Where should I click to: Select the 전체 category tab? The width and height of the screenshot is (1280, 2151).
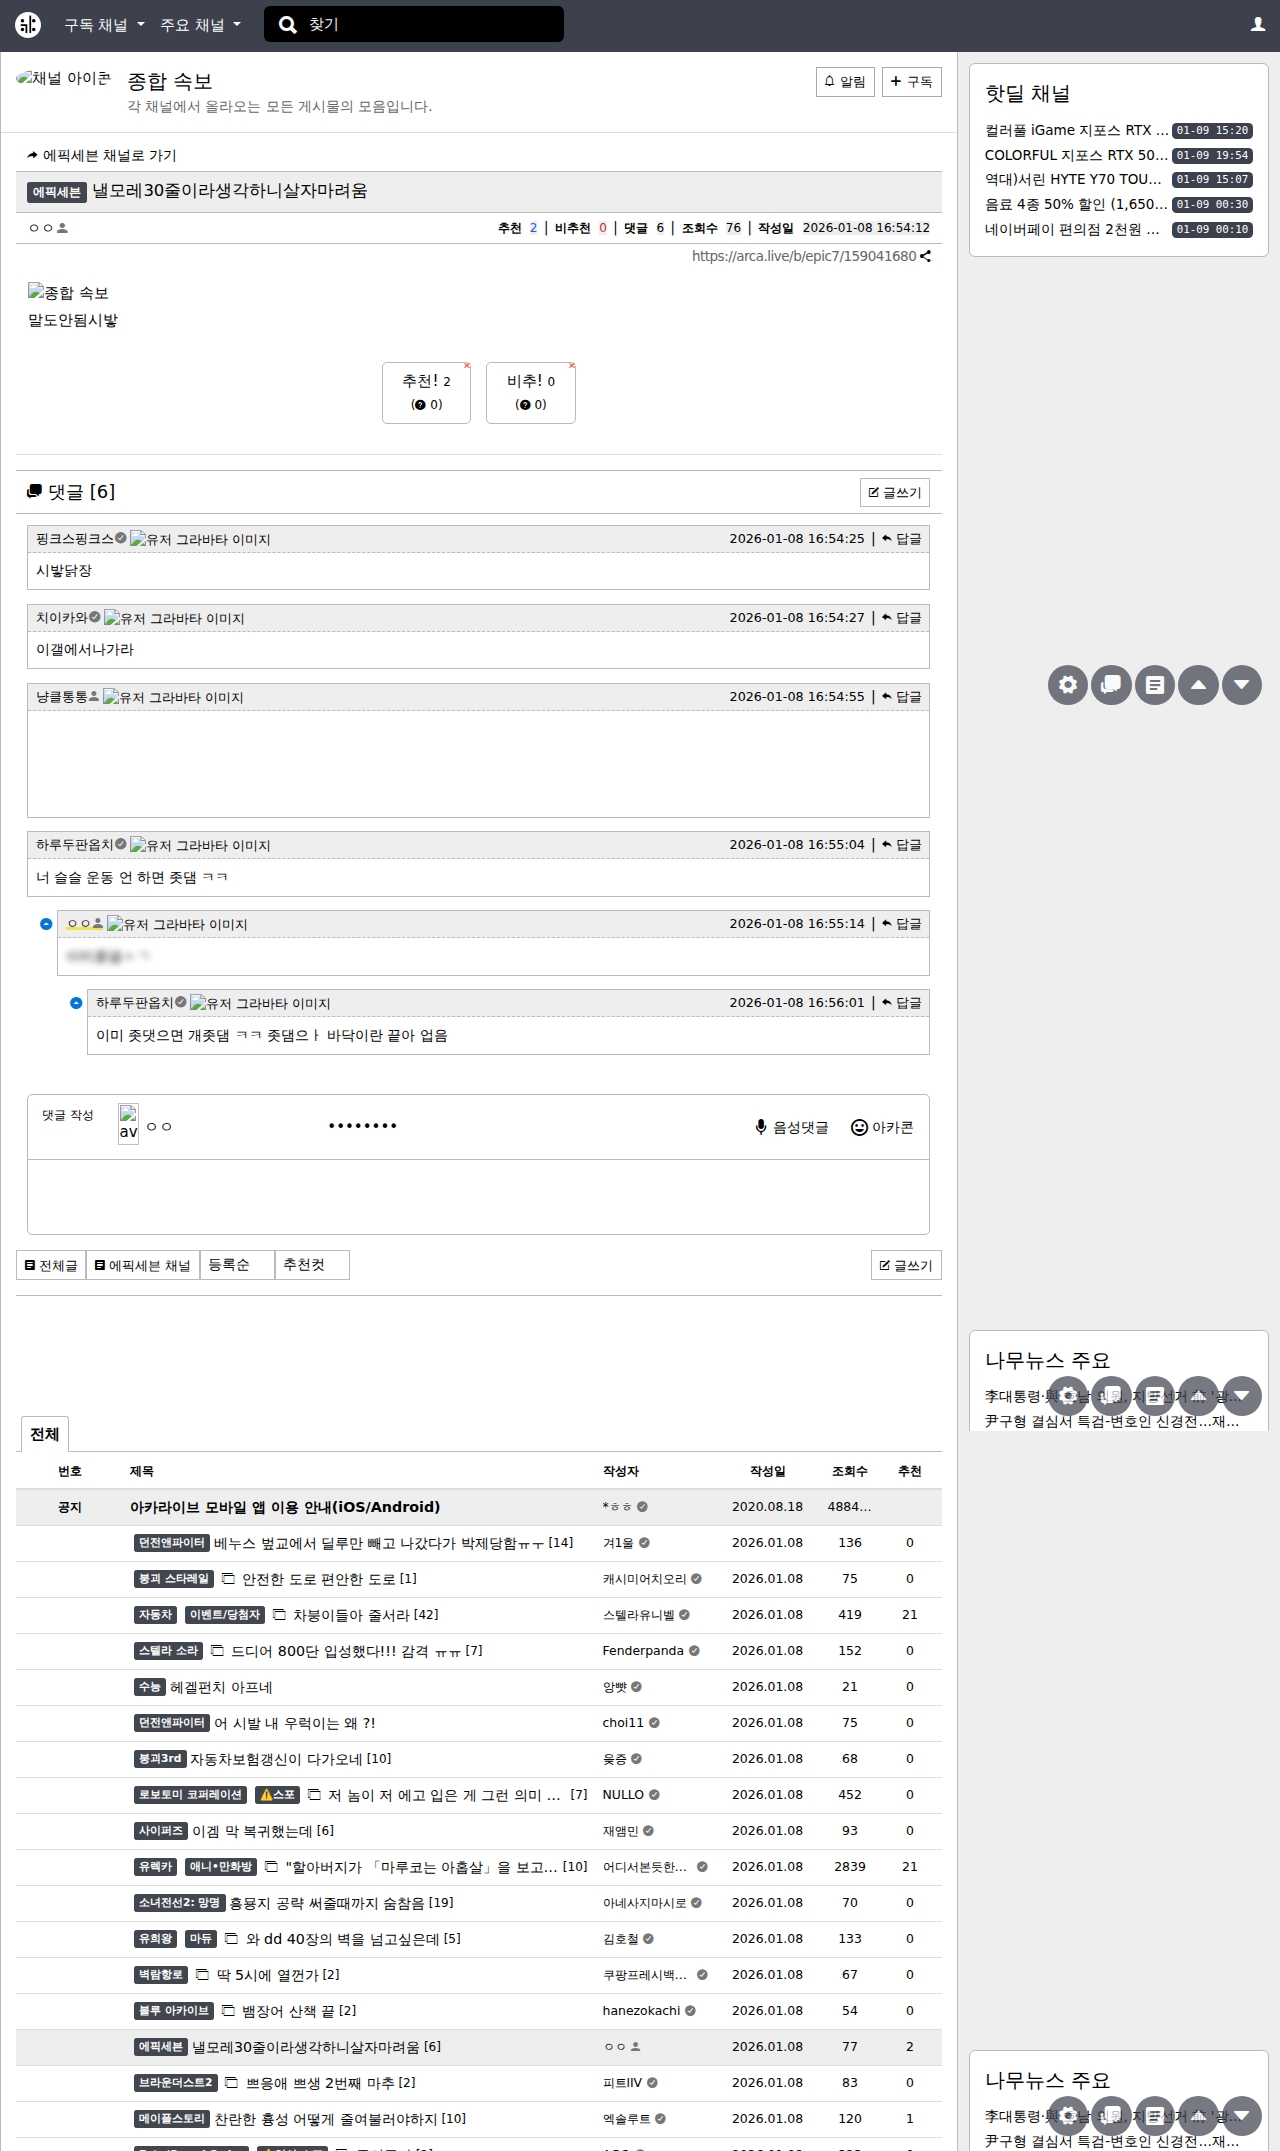point(44,1435)
